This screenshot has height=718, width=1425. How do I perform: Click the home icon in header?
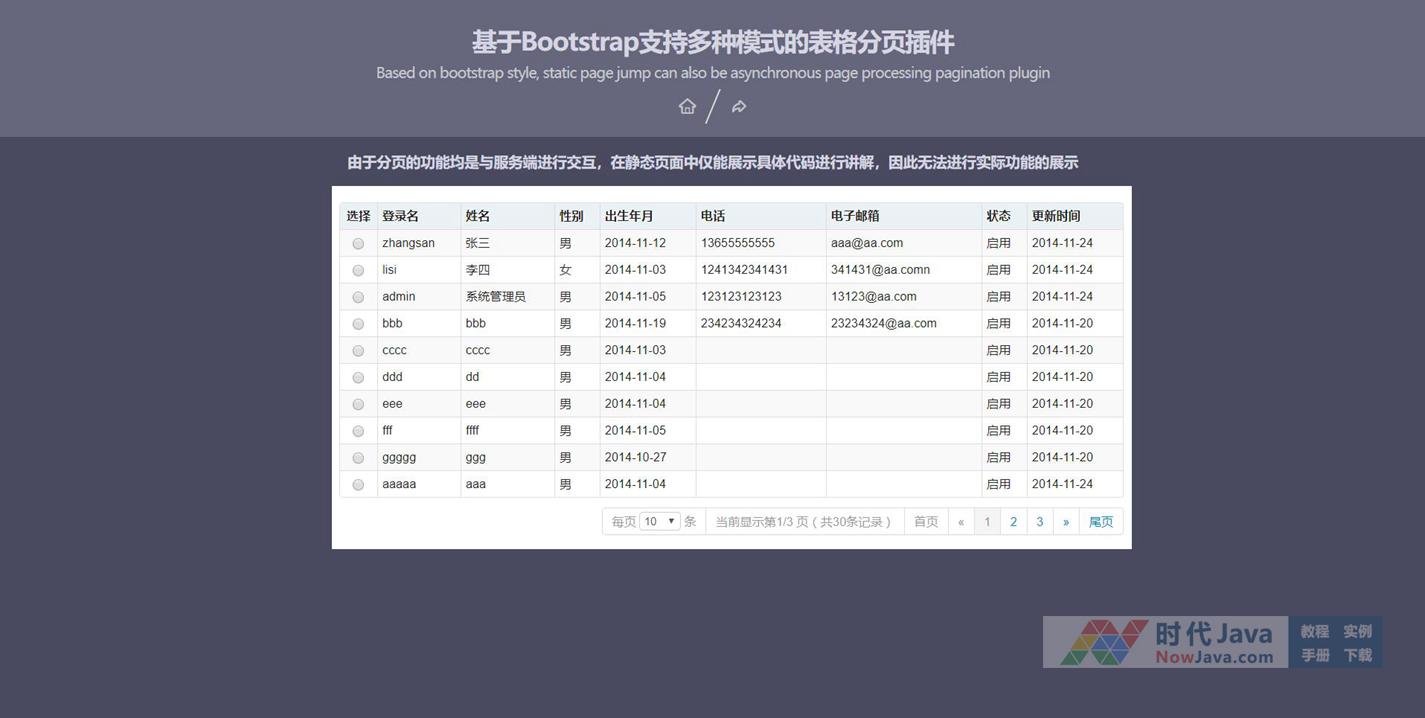pyautogui.click(x=687, y=106)
